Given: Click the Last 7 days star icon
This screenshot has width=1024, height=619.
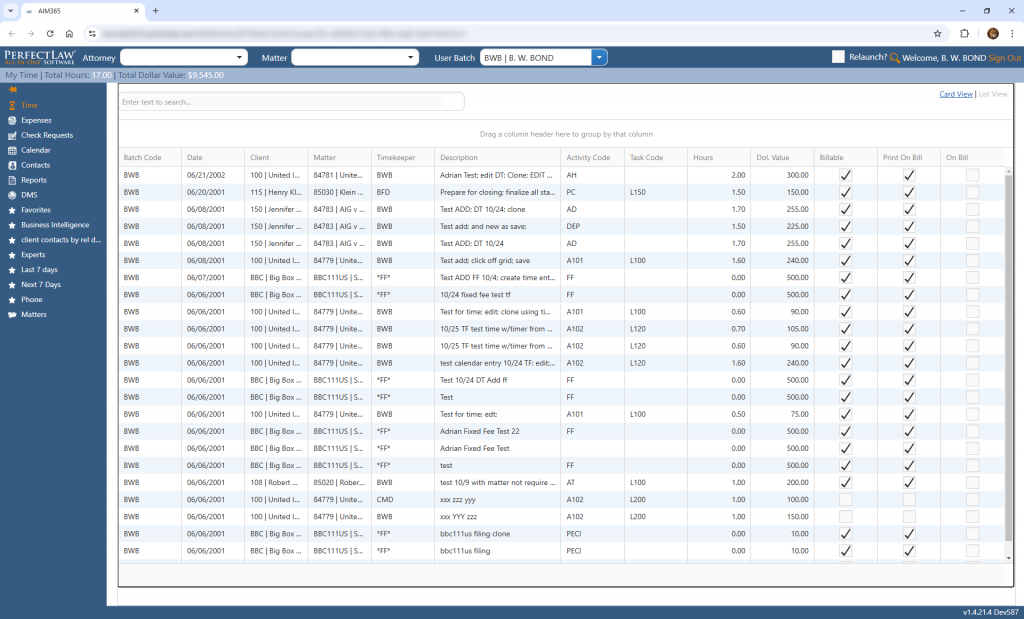Looking at the screenshot, I should click(x=12, y=270).
